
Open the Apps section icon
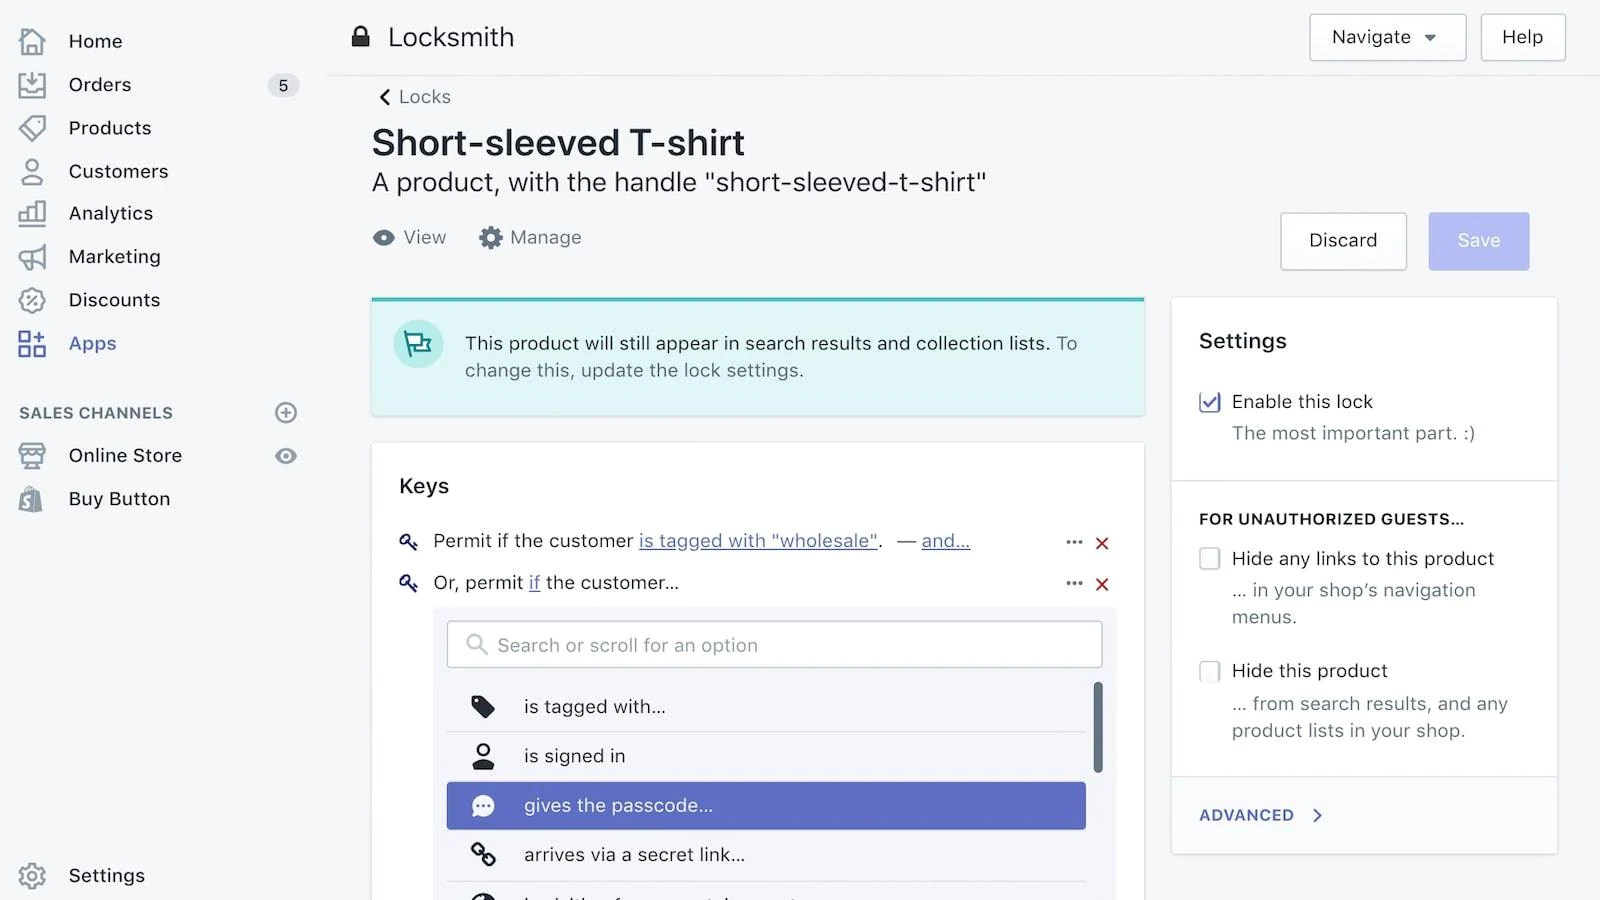[32, 344]
